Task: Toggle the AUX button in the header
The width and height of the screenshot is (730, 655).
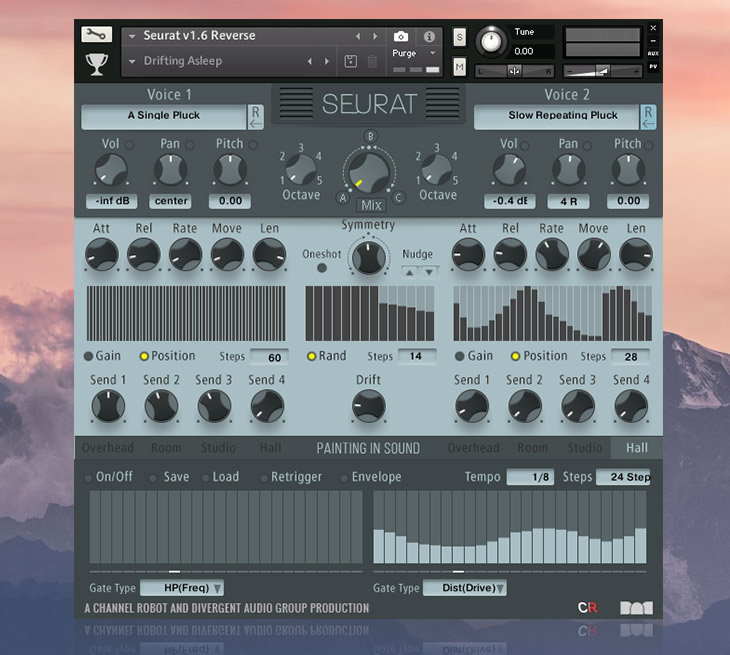Action: (653, 54)
